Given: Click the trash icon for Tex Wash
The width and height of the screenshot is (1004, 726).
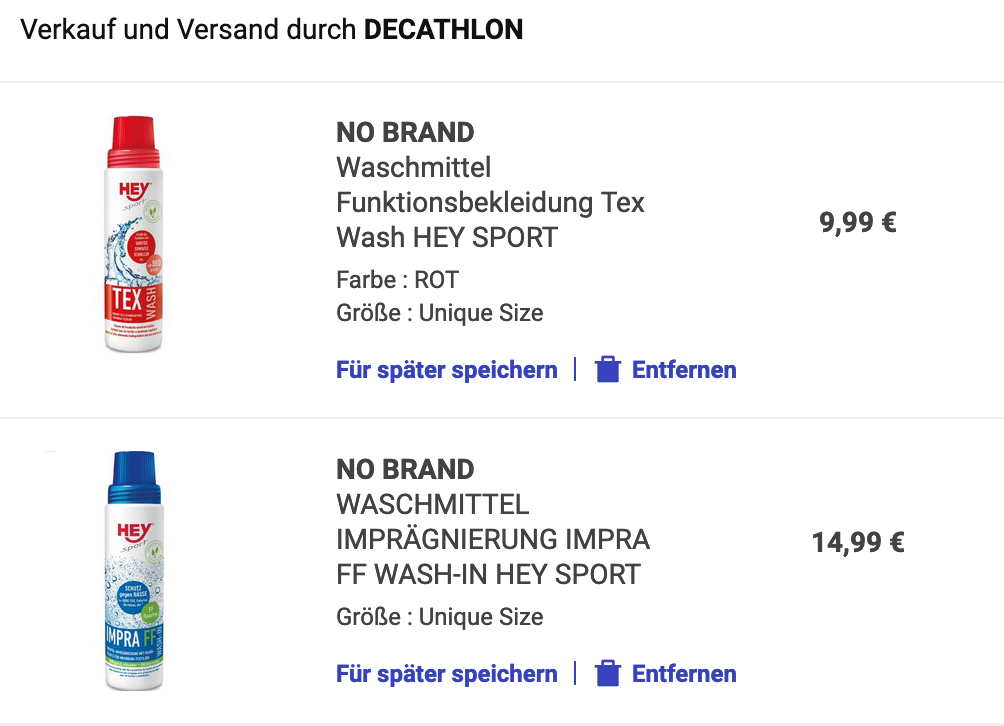Looking at the screenshot, I should click(x=607, y=370).
